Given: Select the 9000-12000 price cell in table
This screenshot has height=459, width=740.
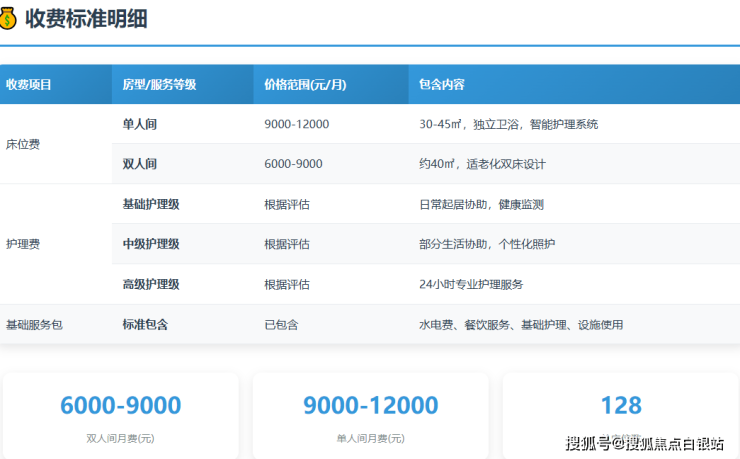Looking at the screenshot, I should (296, 124).
